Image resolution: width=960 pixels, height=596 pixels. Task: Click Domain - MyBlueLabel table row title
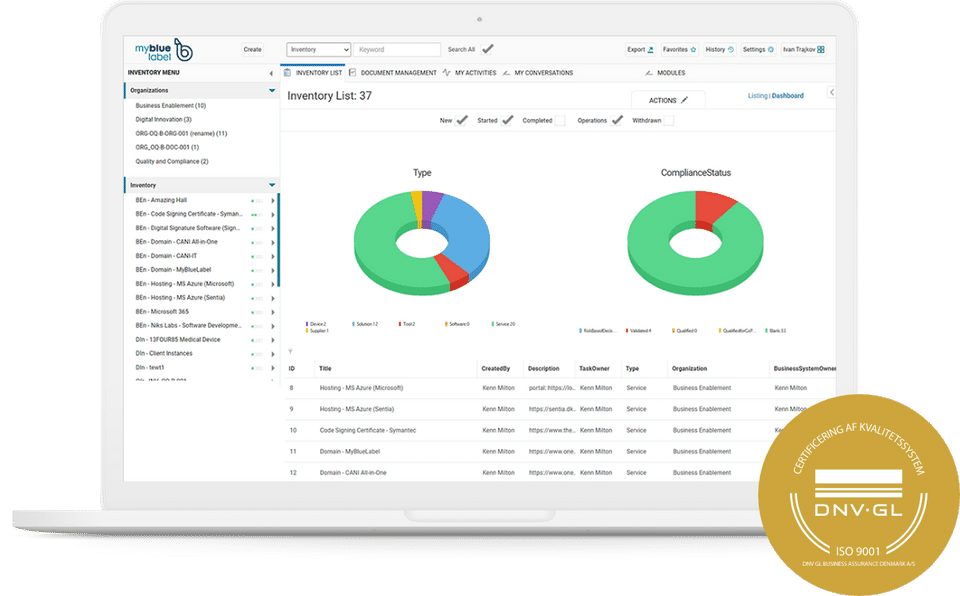(x=350, y=452)
